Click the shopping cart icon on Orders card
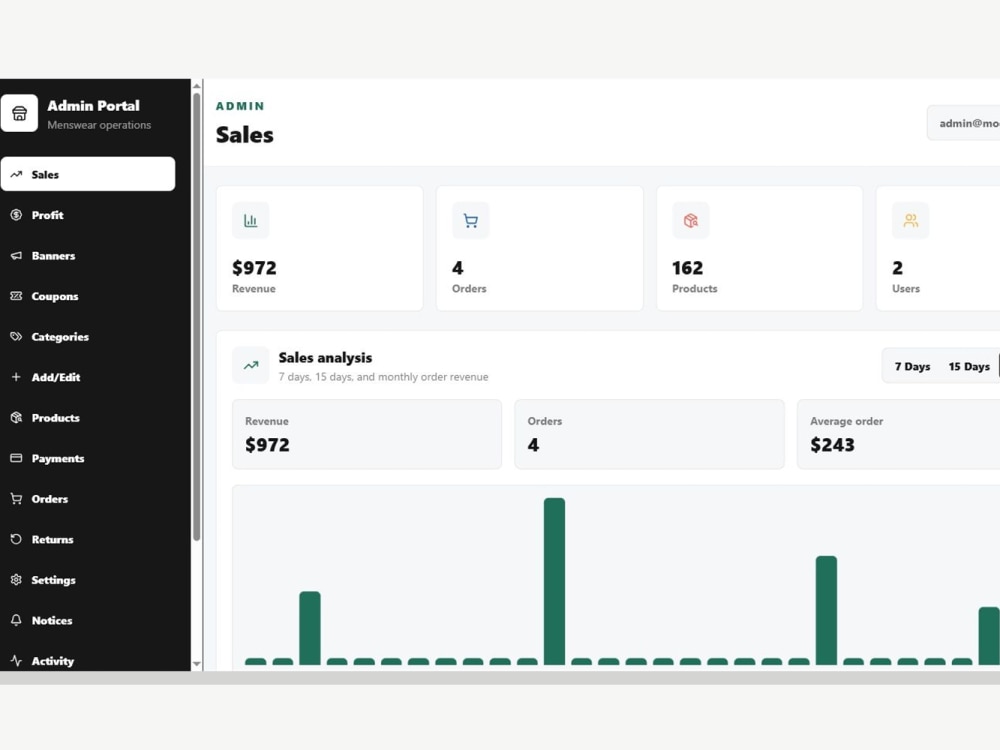 click(471, 221)
